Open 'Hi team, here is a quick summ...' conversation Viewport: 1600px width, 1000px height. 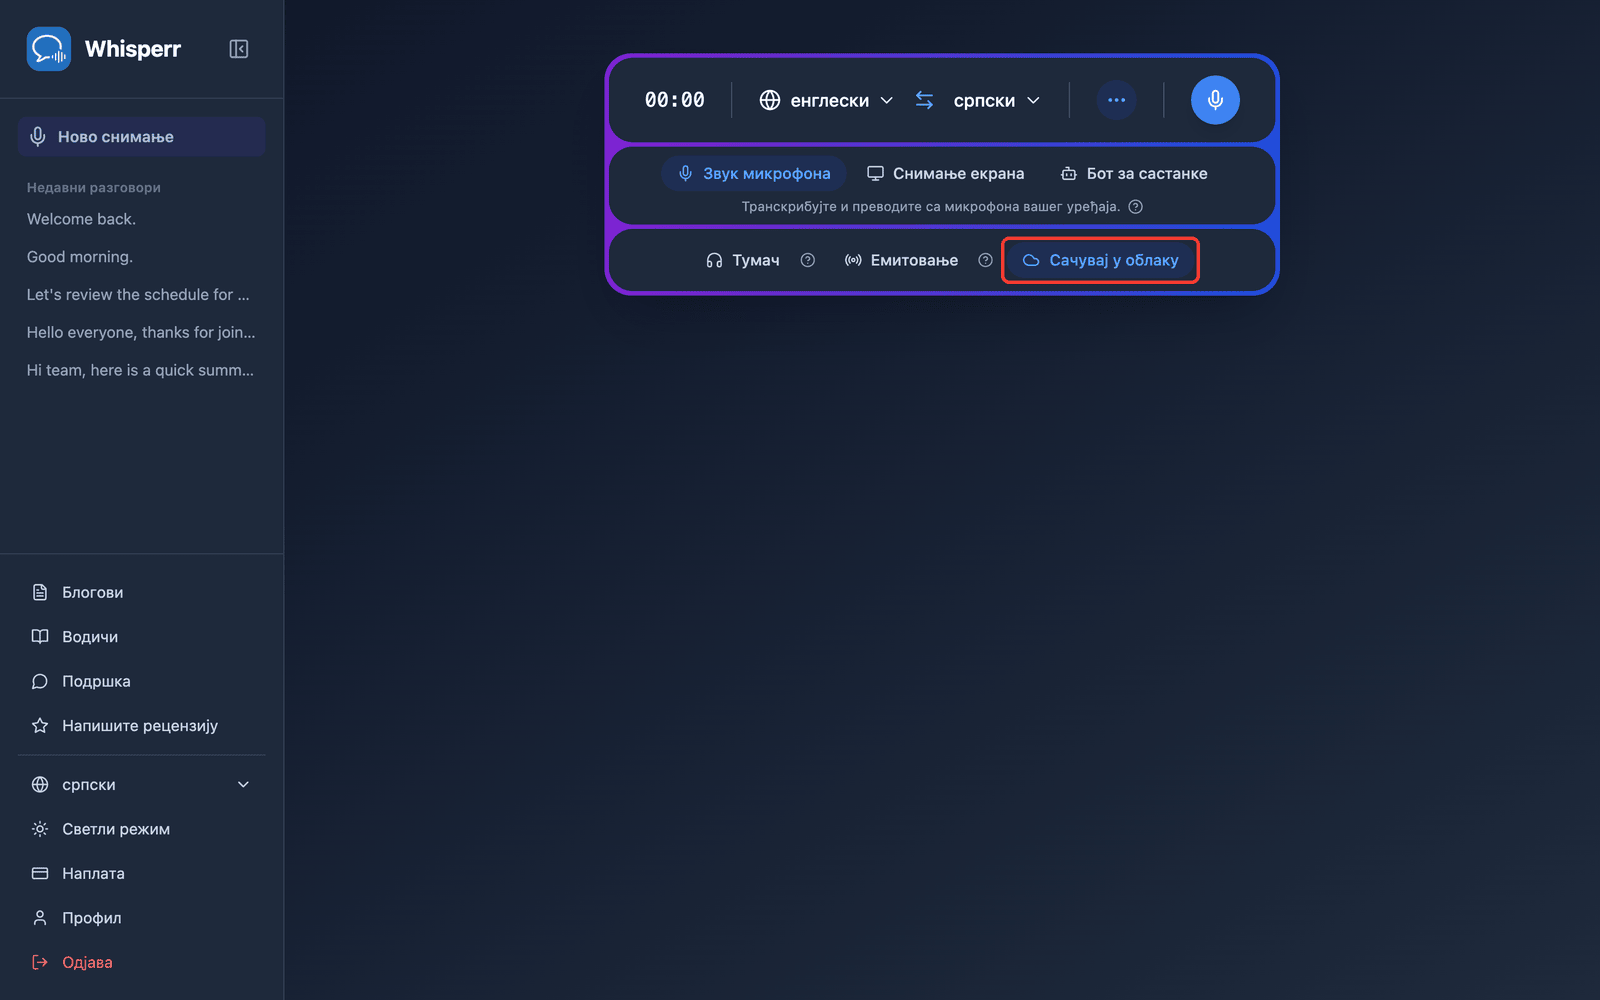point(140,370)
